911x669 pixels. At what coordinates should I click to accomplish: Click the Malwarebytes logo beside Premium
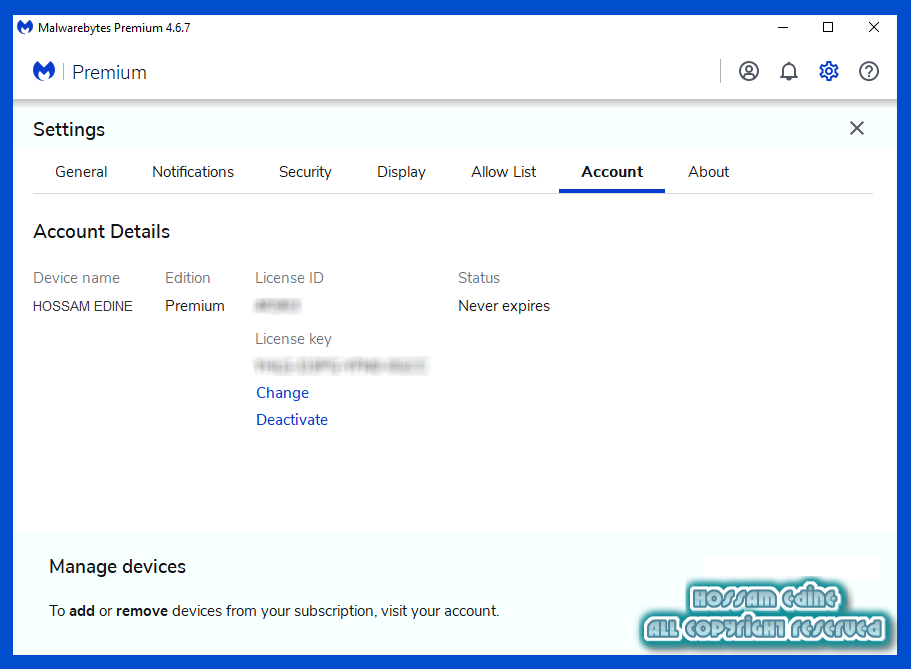44,71
